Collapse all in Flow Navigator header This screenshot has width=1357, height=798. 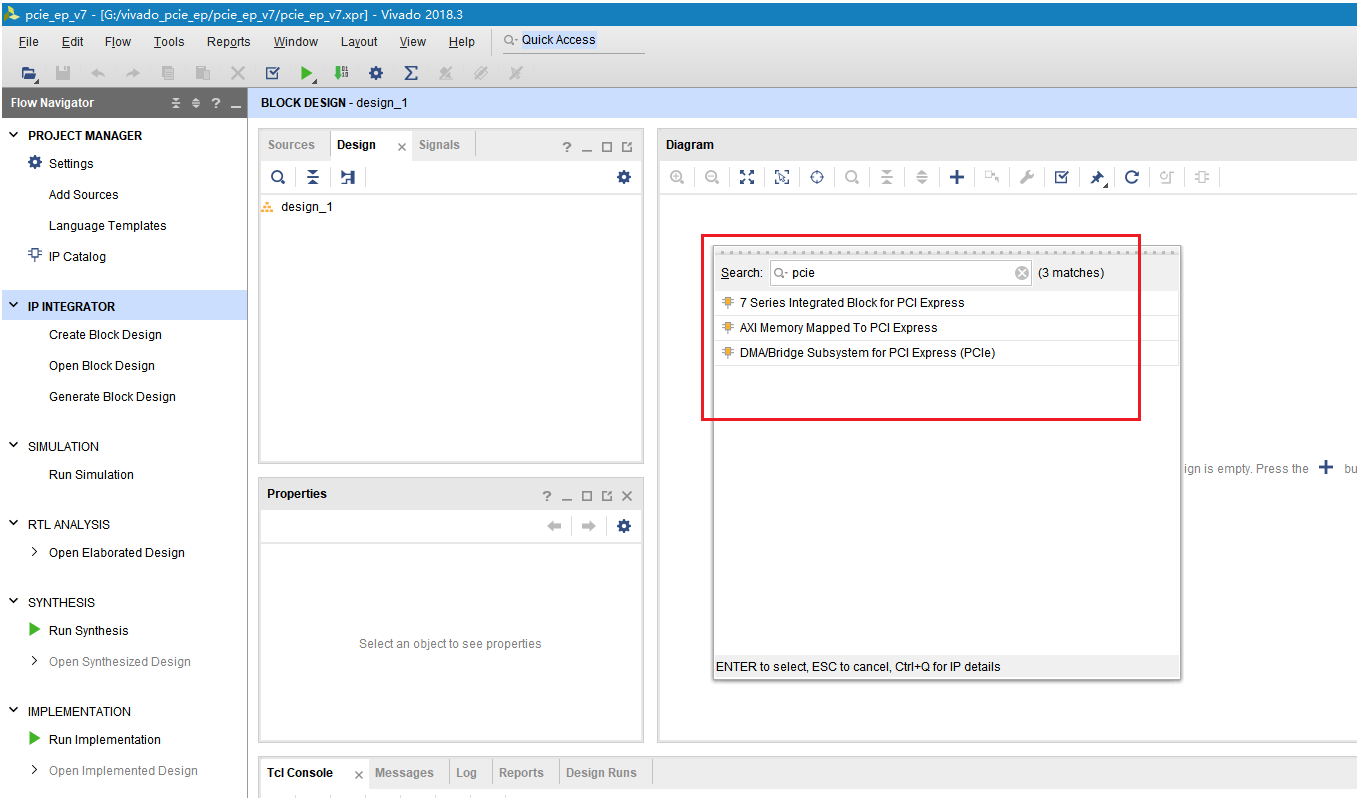pos(176,103)
